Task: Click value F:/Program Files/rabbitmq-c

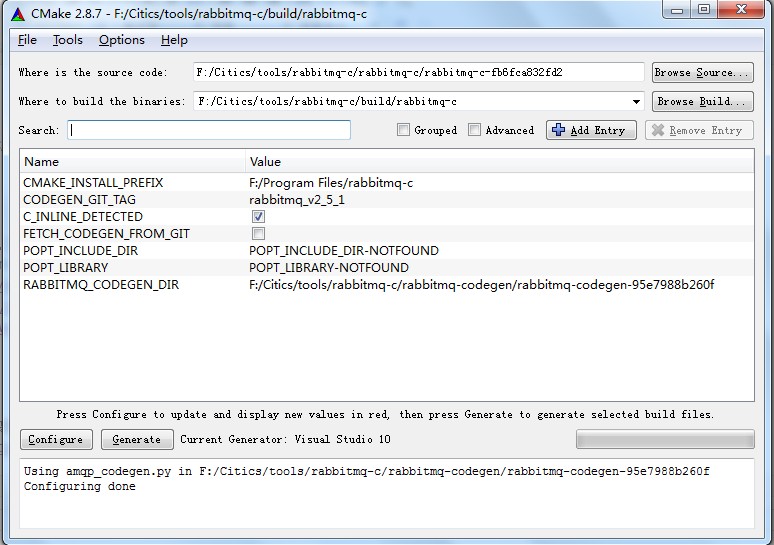Action: (331, 183)
